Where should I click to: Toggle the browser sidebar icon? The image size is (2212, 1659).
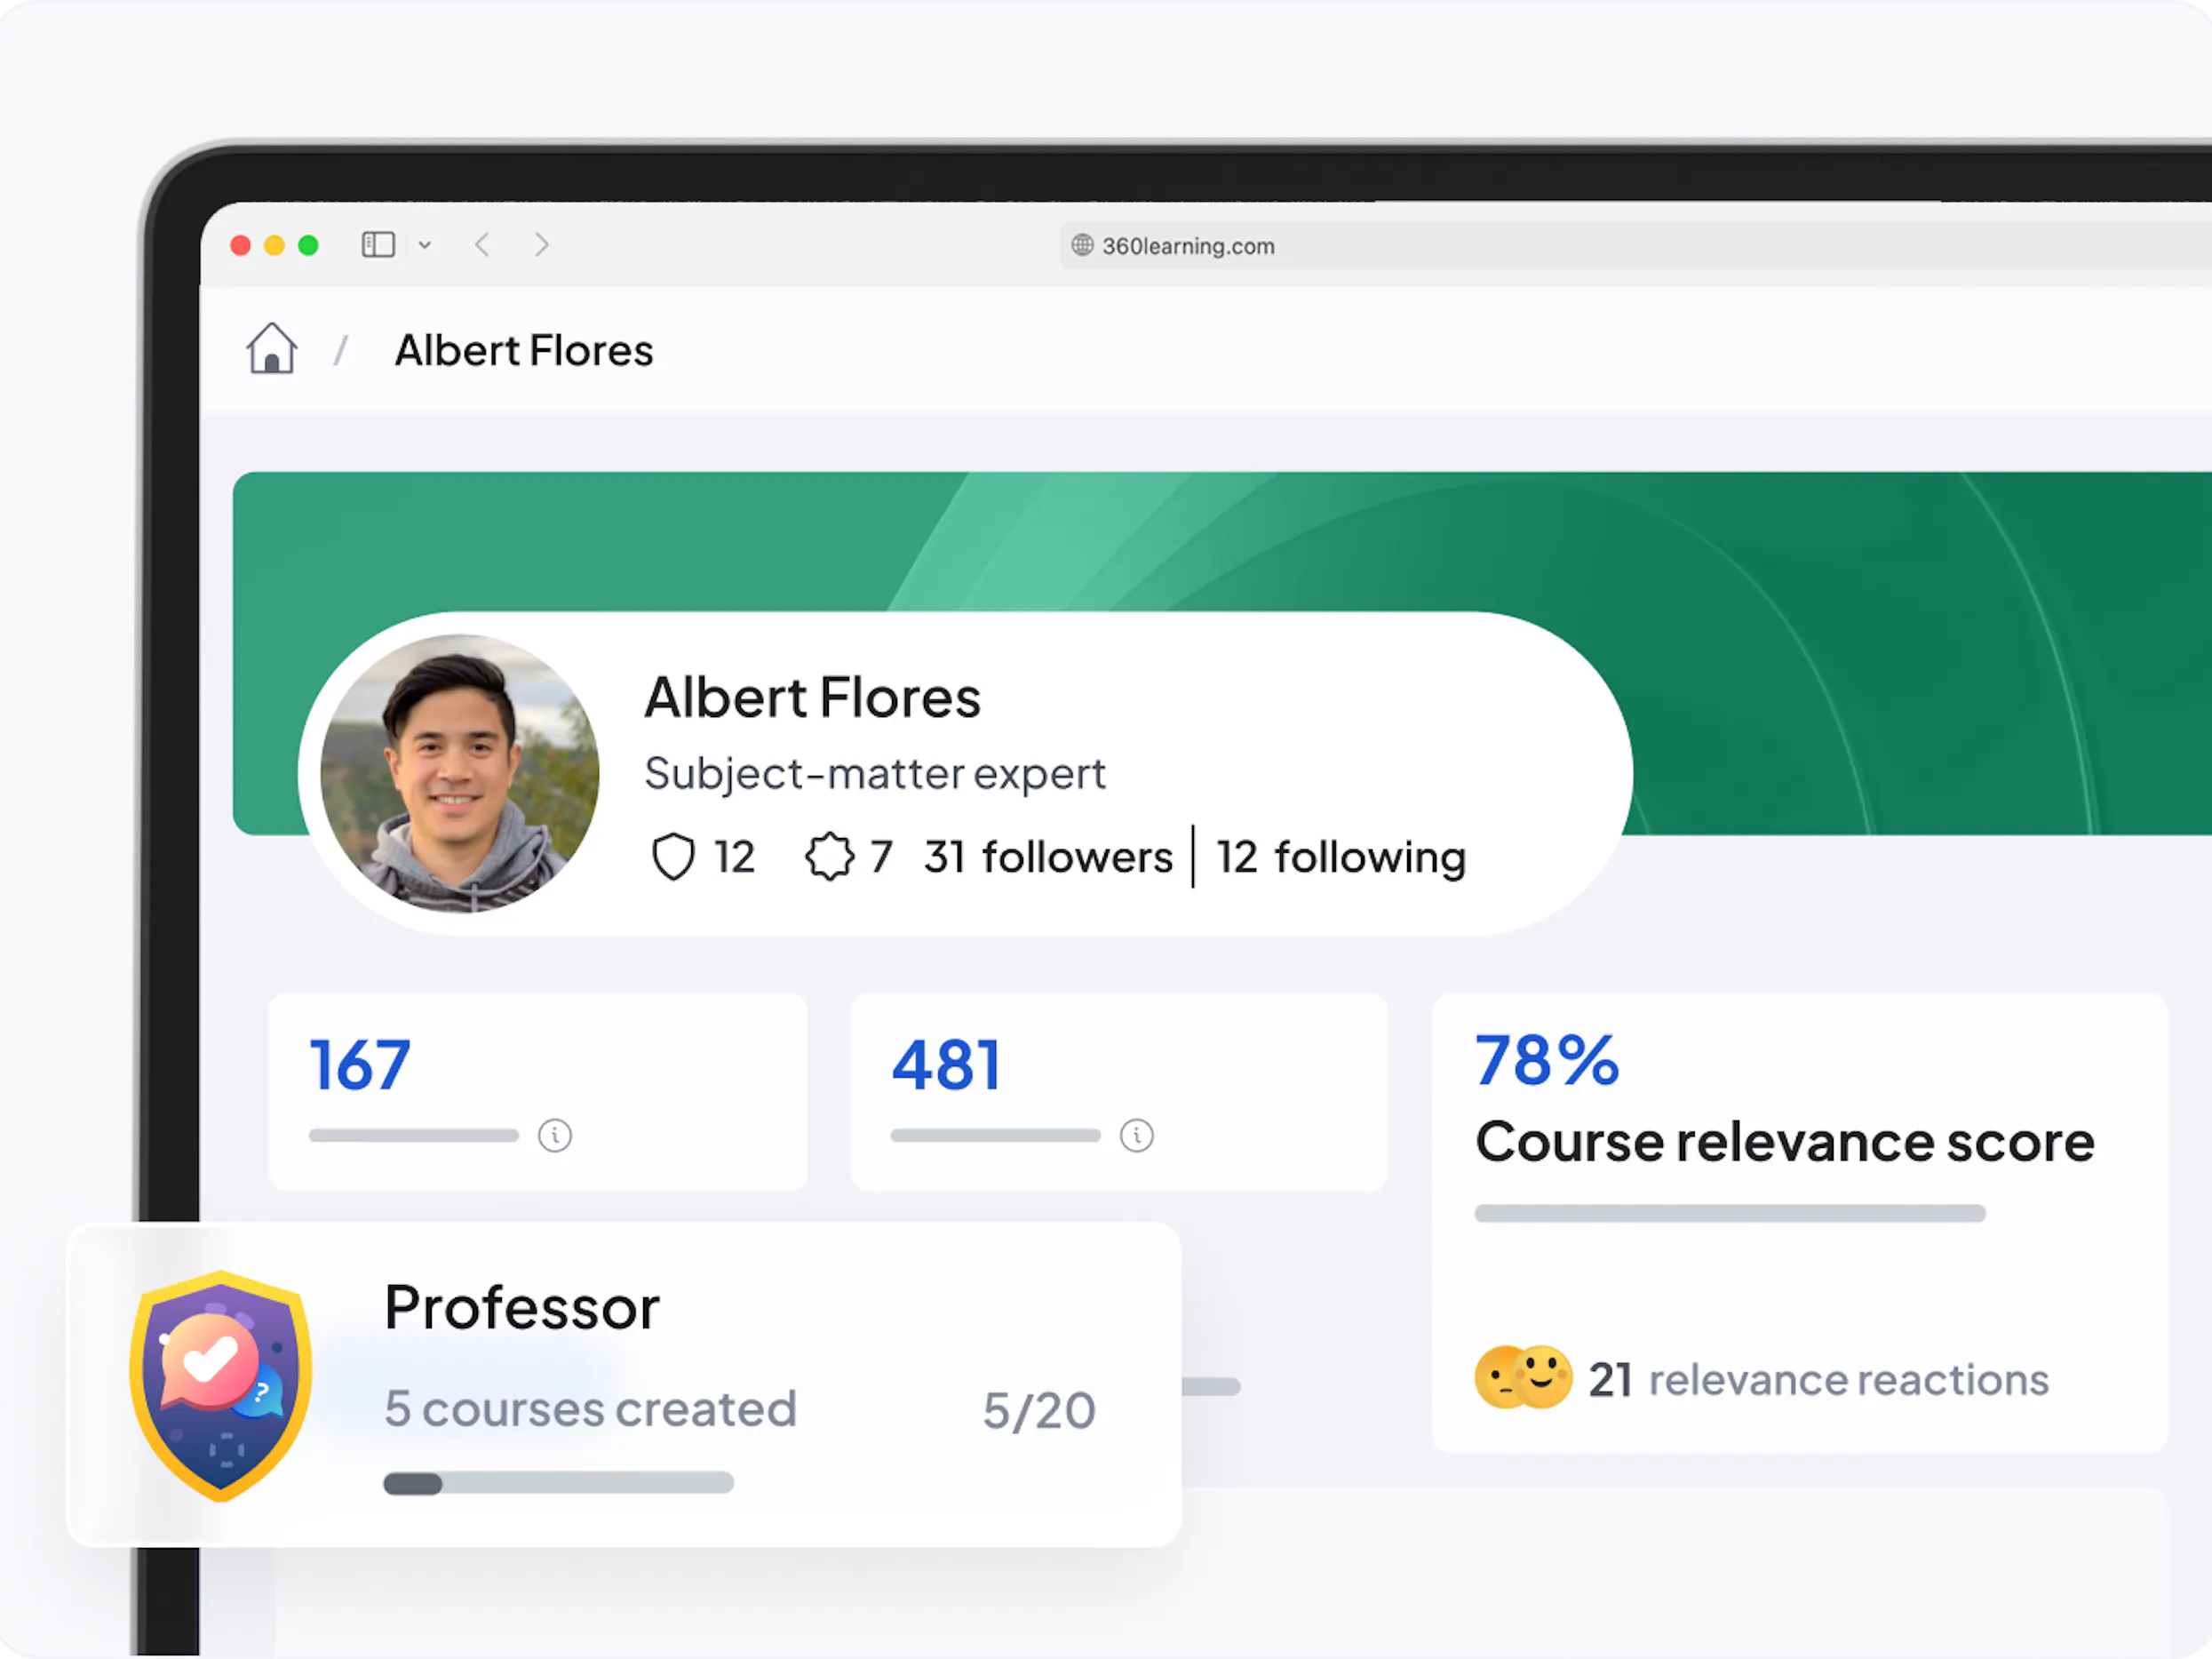coord(378,245)
